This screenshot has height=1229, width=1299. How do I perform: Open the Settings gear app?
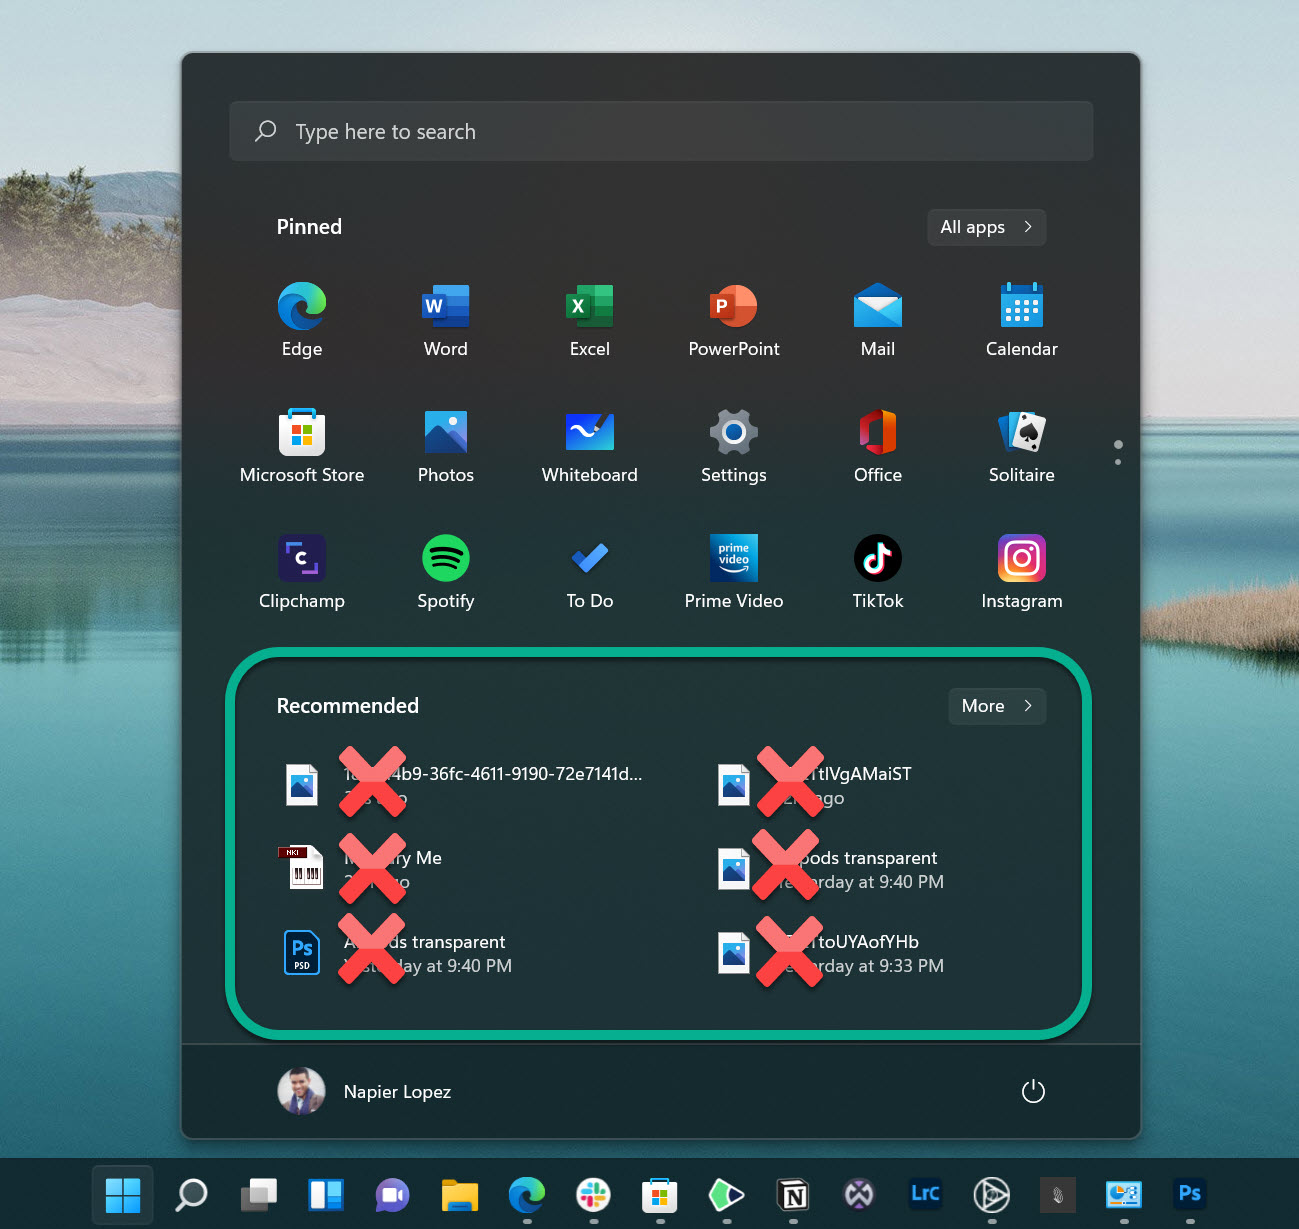[x=734, y=446]
